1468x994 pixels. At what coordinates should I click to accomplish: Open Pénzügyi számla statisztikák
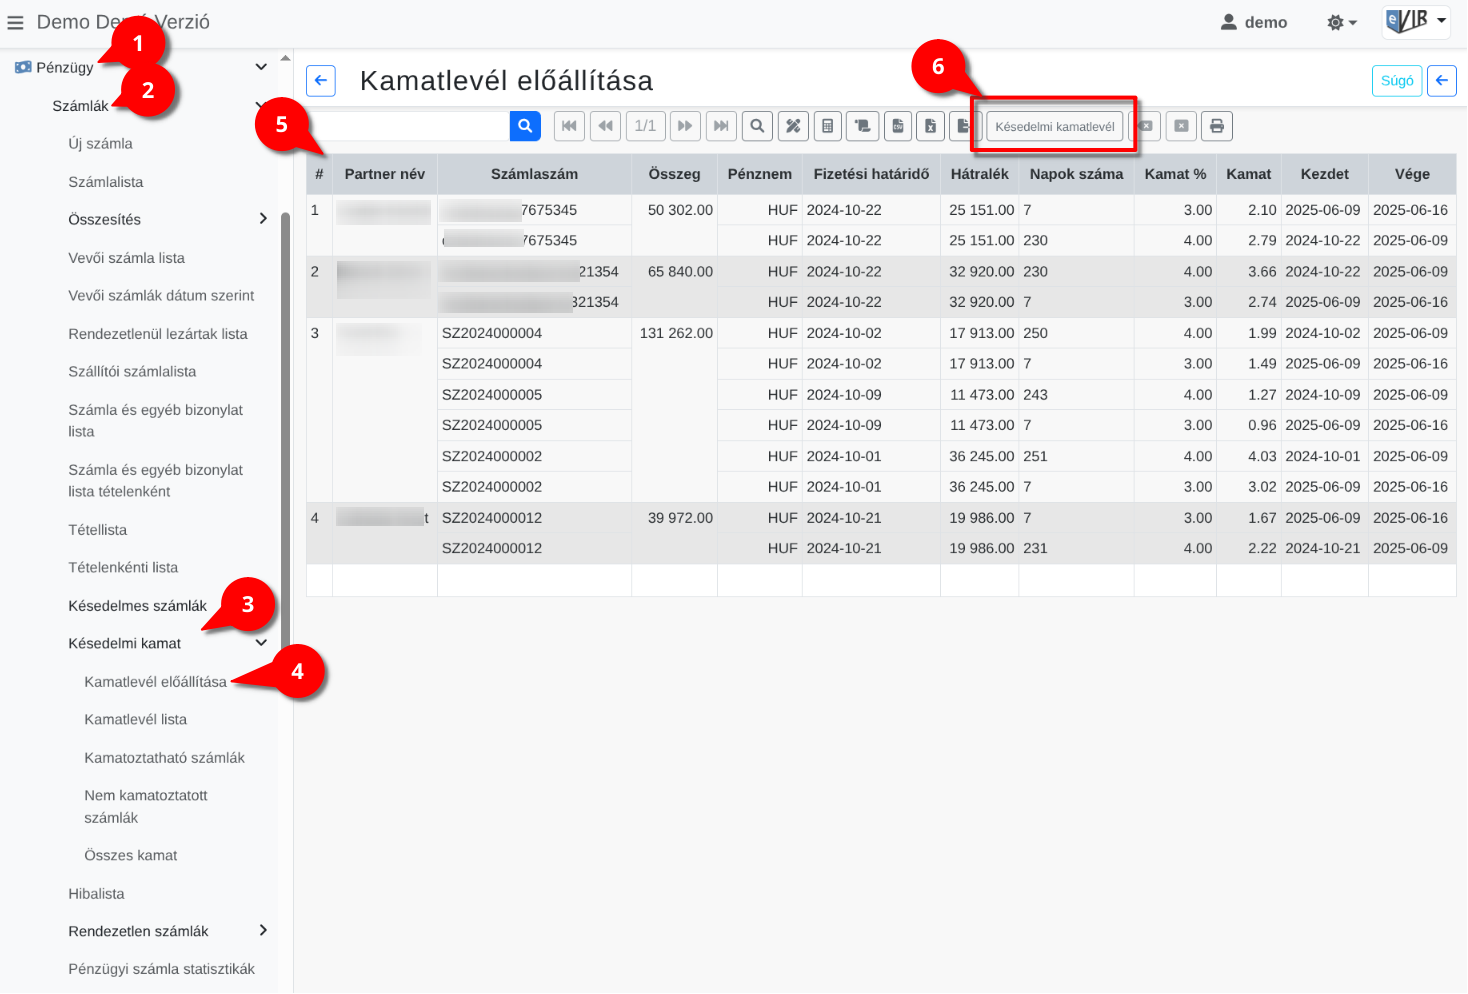coord(161,969)
